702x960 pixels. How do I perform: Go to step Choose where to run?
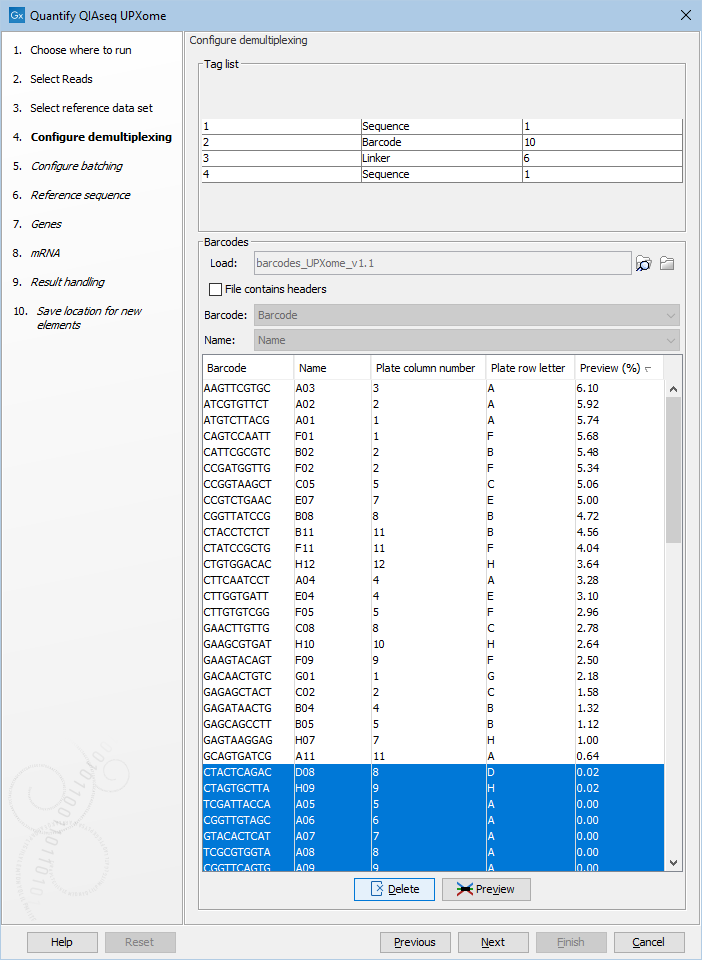[81, 50]
